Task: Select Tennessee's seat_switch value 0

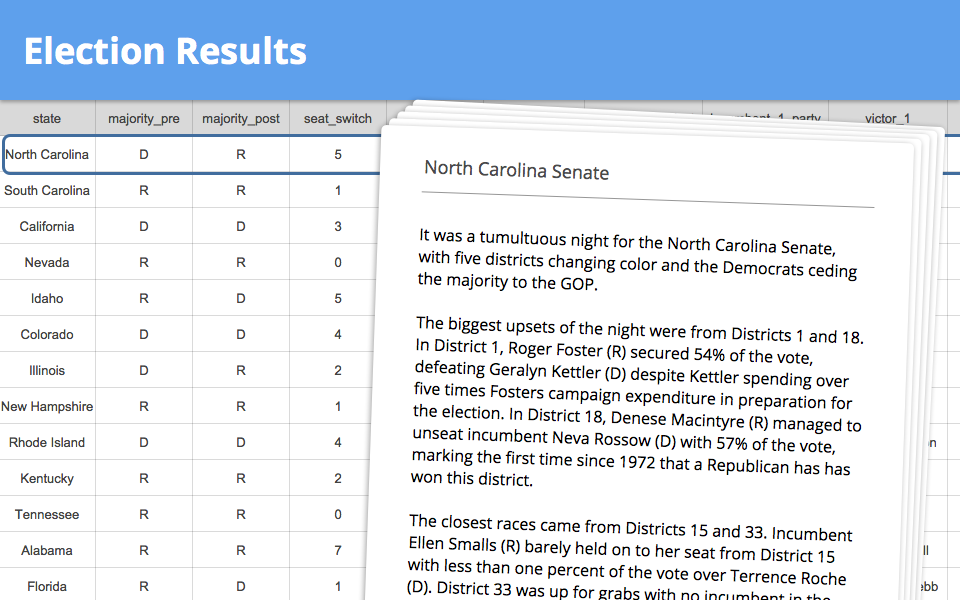Action: pyautogui.click(x=337, y=514)
